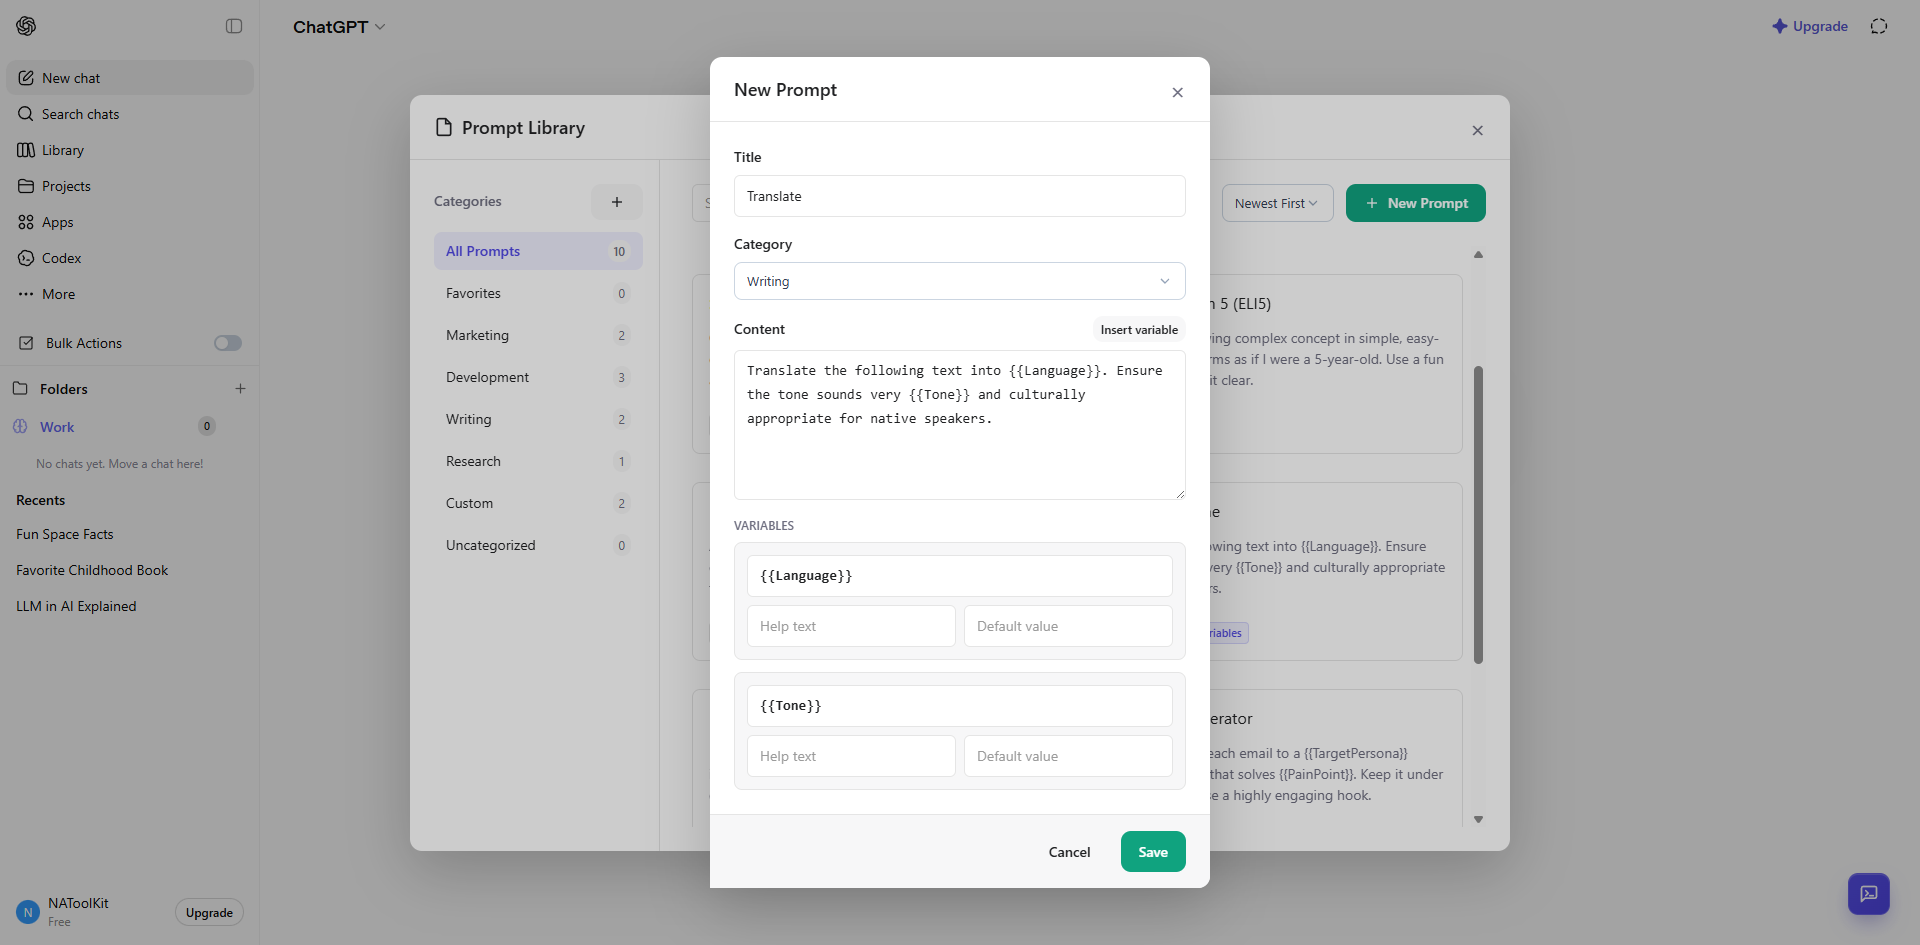This screenshot has width=1920, height=945.
Task: Open the Library sidebar item
Action: [130, 150]
